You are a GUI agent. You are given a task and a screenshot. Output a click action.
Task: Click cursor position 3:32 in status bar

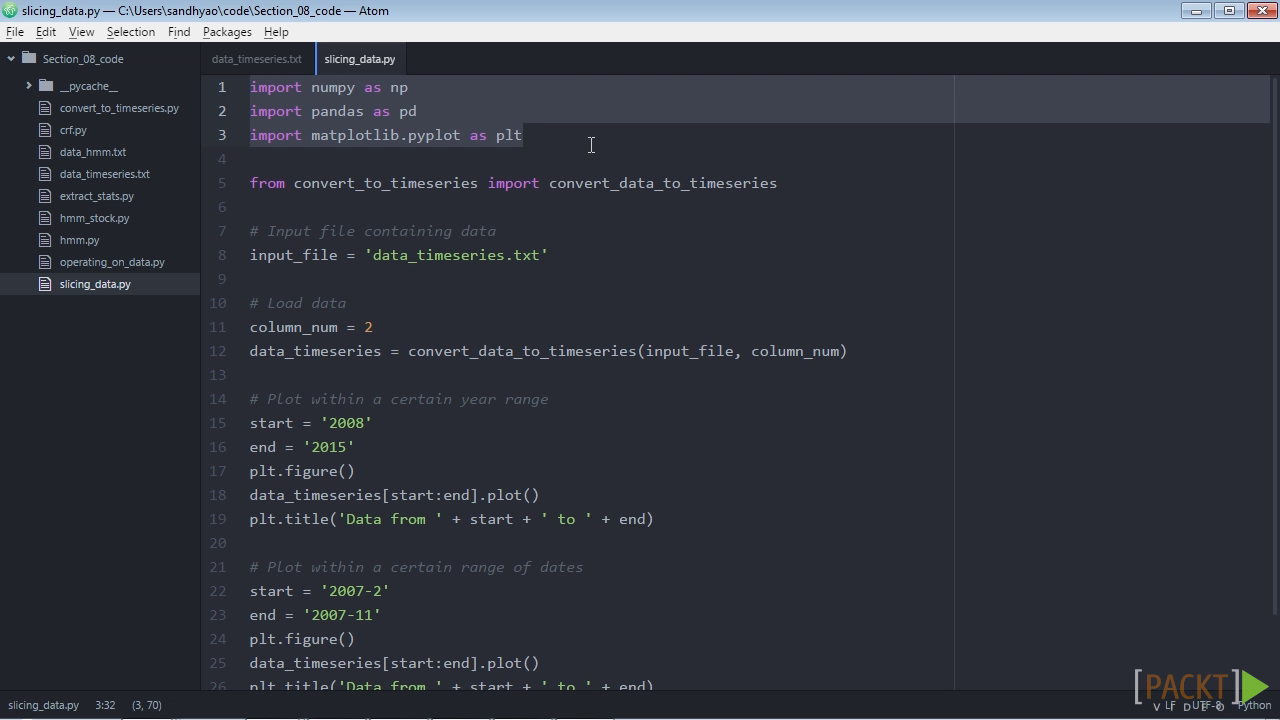pyautogui.click(x=105, y=705)
